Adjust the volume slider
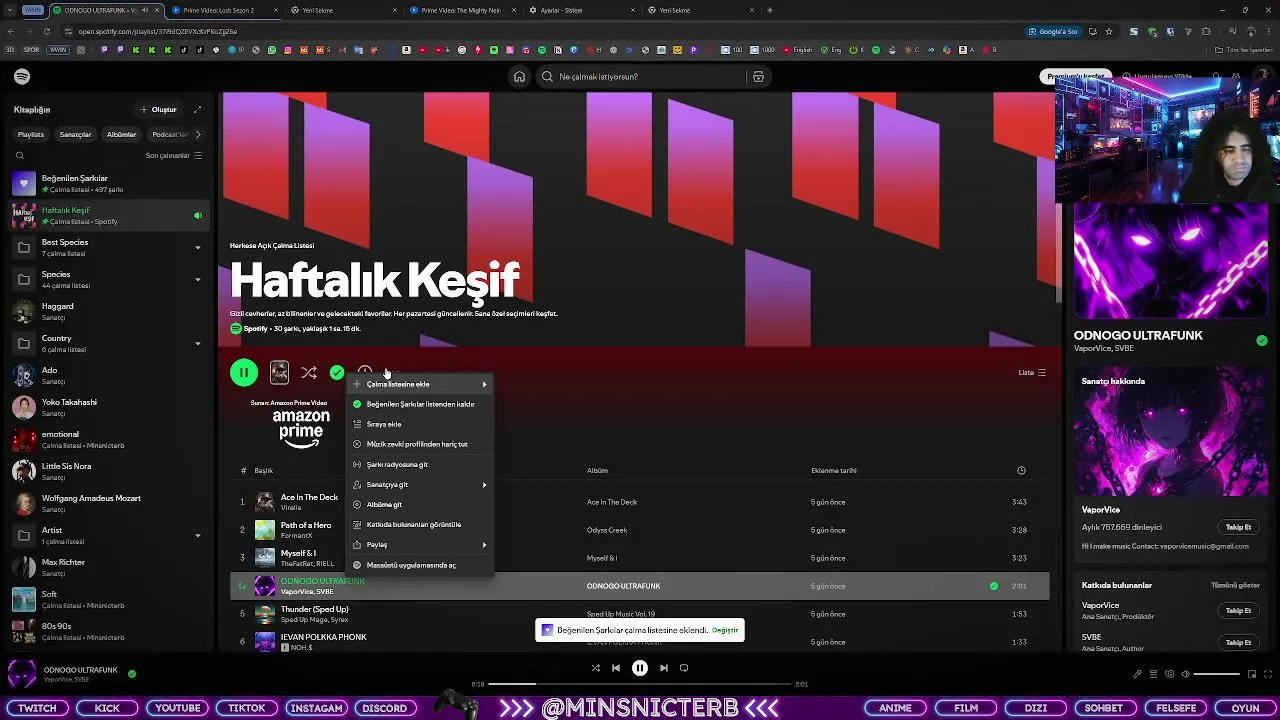The height and width of the screenshot is (720, 1280). click(1215, 674)
